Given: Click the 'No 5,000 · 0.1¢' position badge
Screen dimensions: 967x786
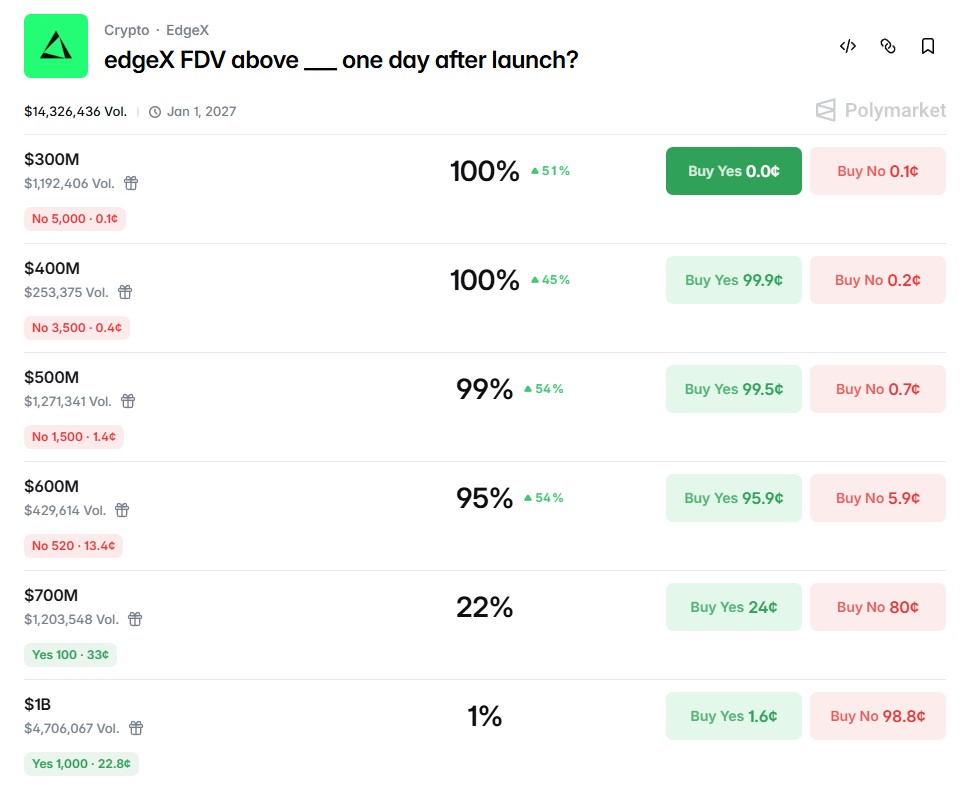Looking at the screenshot, I should (x=75, y=218).
